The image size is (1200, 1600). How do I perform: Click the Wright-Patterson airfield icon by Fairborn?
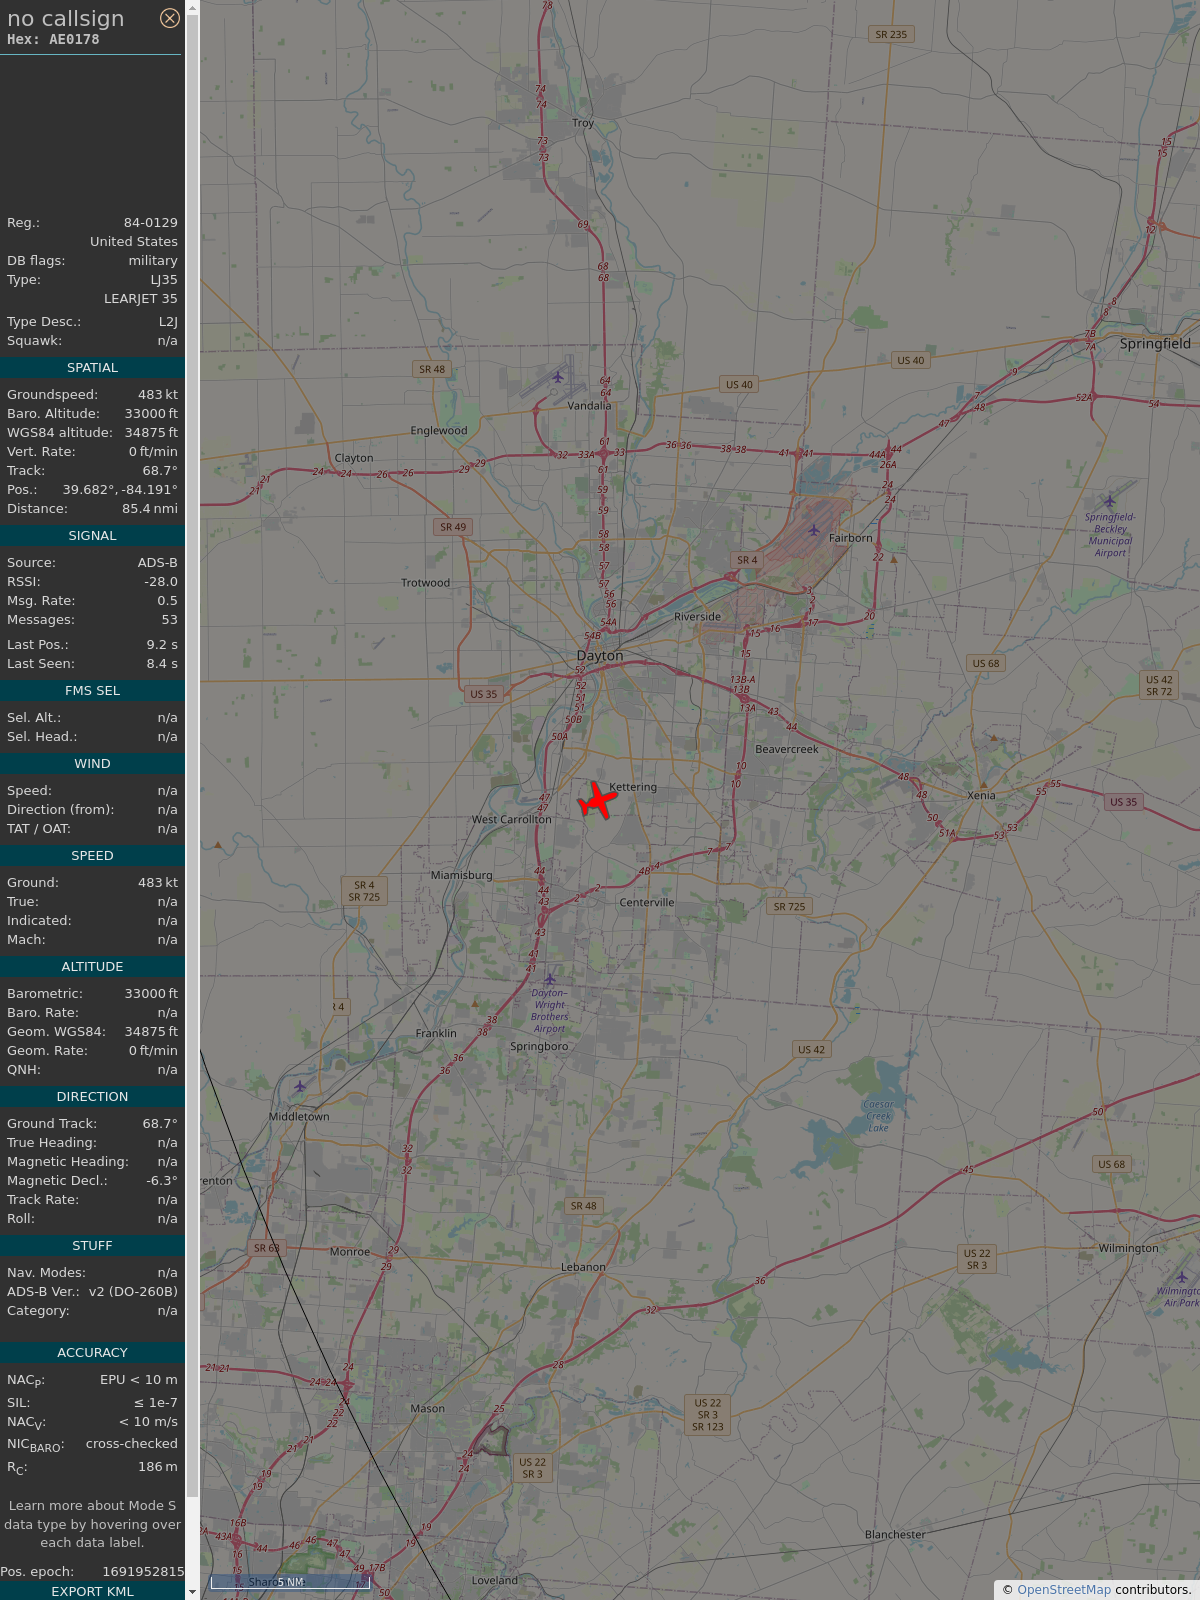pos(814,530)
